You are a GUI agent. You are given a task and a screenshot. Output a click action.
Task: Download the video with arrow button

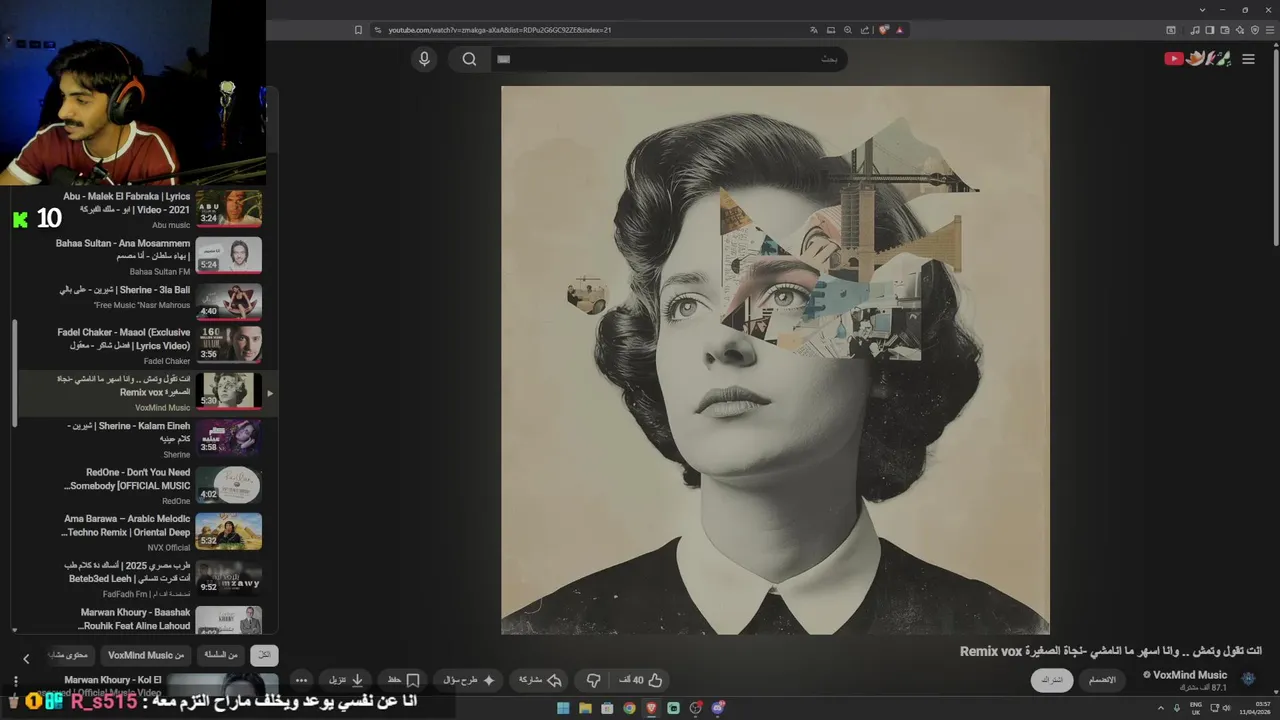coord(346,680)
